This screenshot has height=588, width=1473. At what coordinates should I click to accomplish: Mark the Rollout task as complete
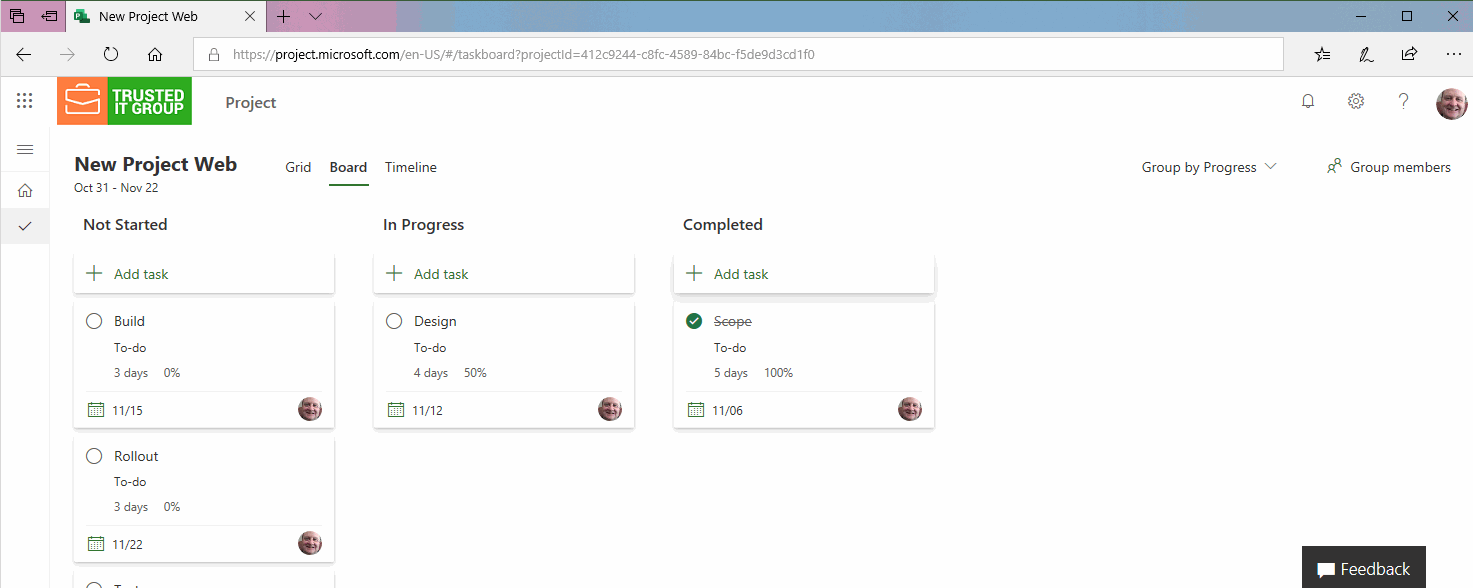coord(93,456)
